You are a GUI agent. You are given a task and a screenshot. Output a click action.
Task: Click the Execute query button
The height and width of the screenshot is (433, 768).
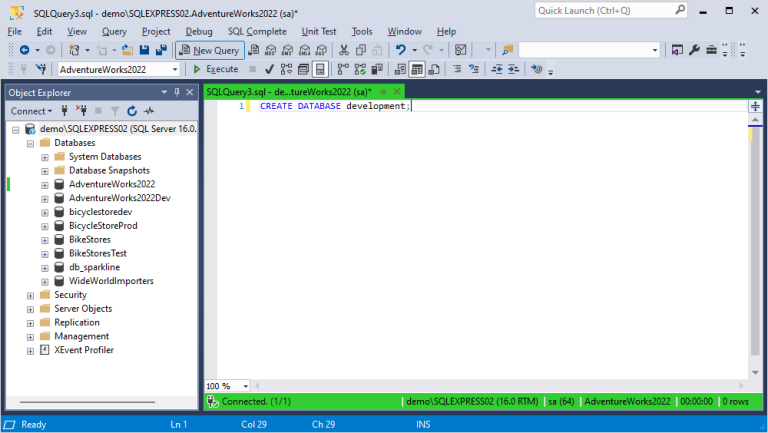click(215, 69)
